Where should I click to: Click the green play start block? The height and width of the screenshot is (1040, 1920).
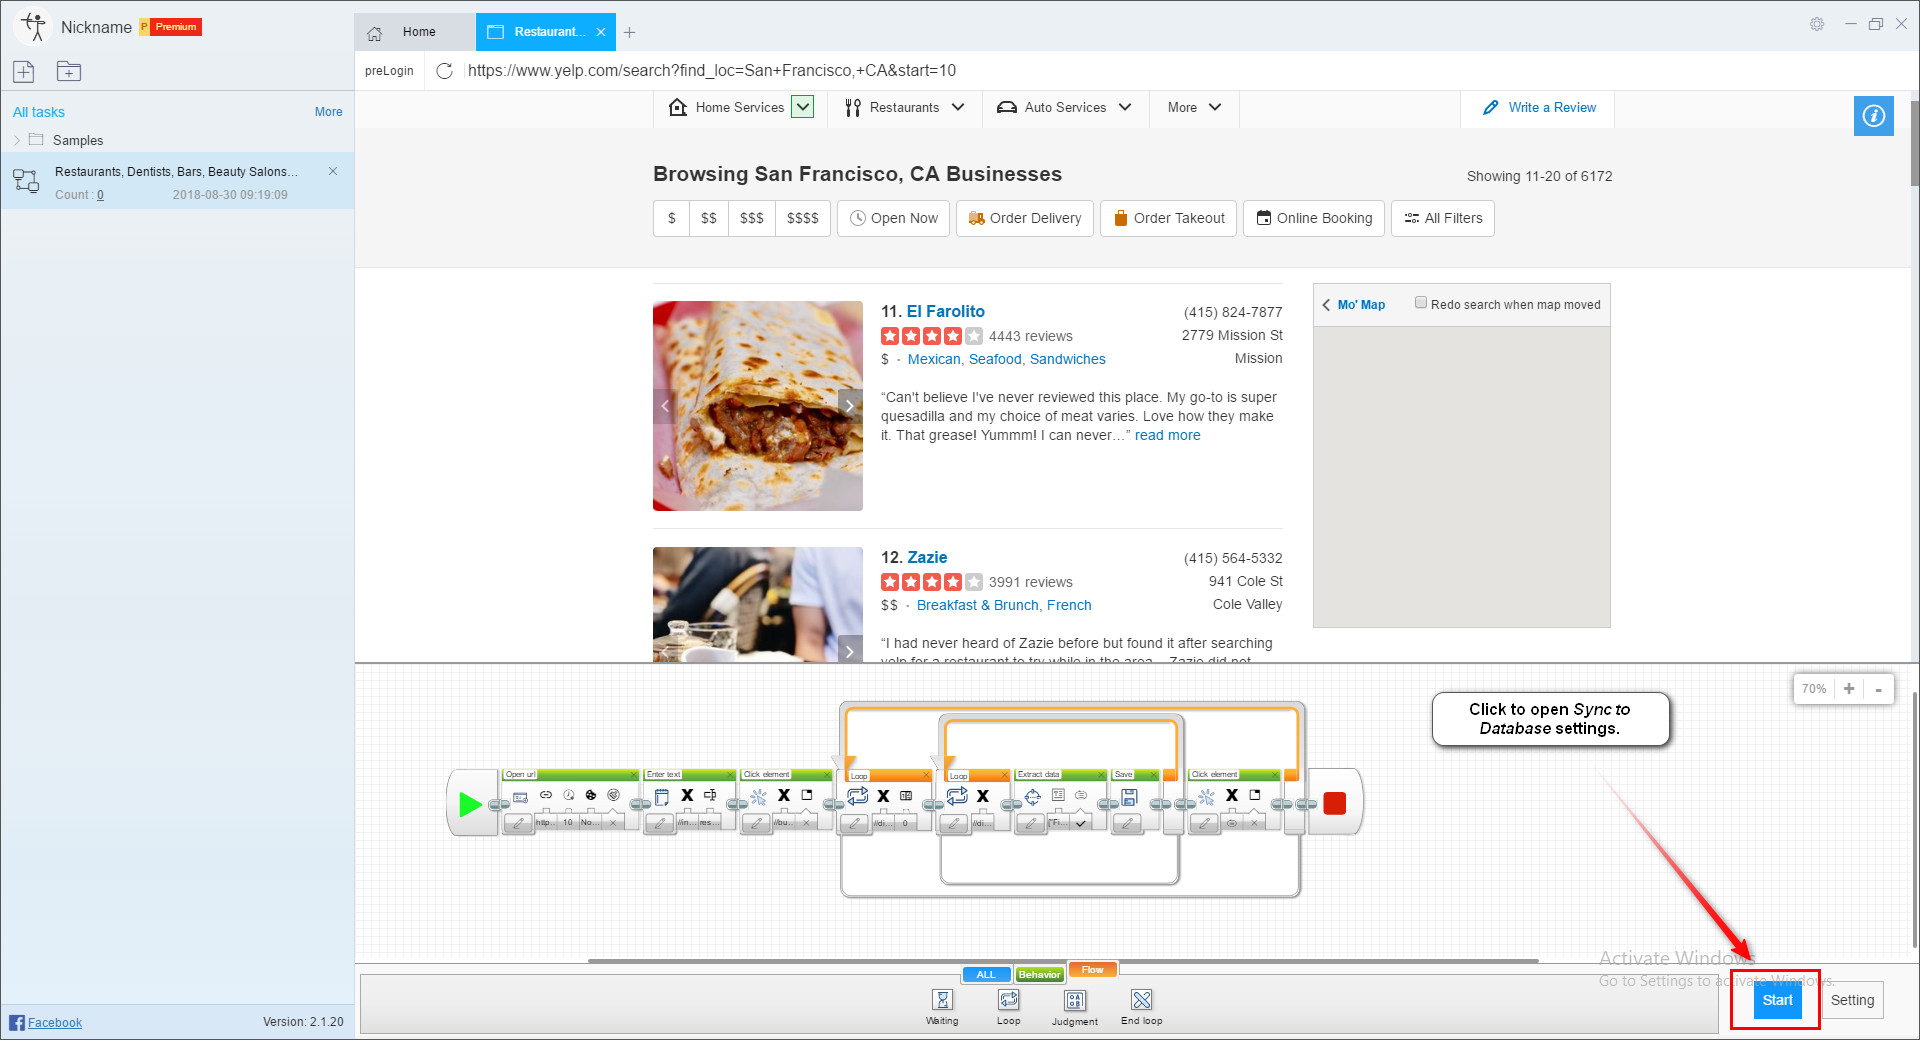[x=470, y=804]
